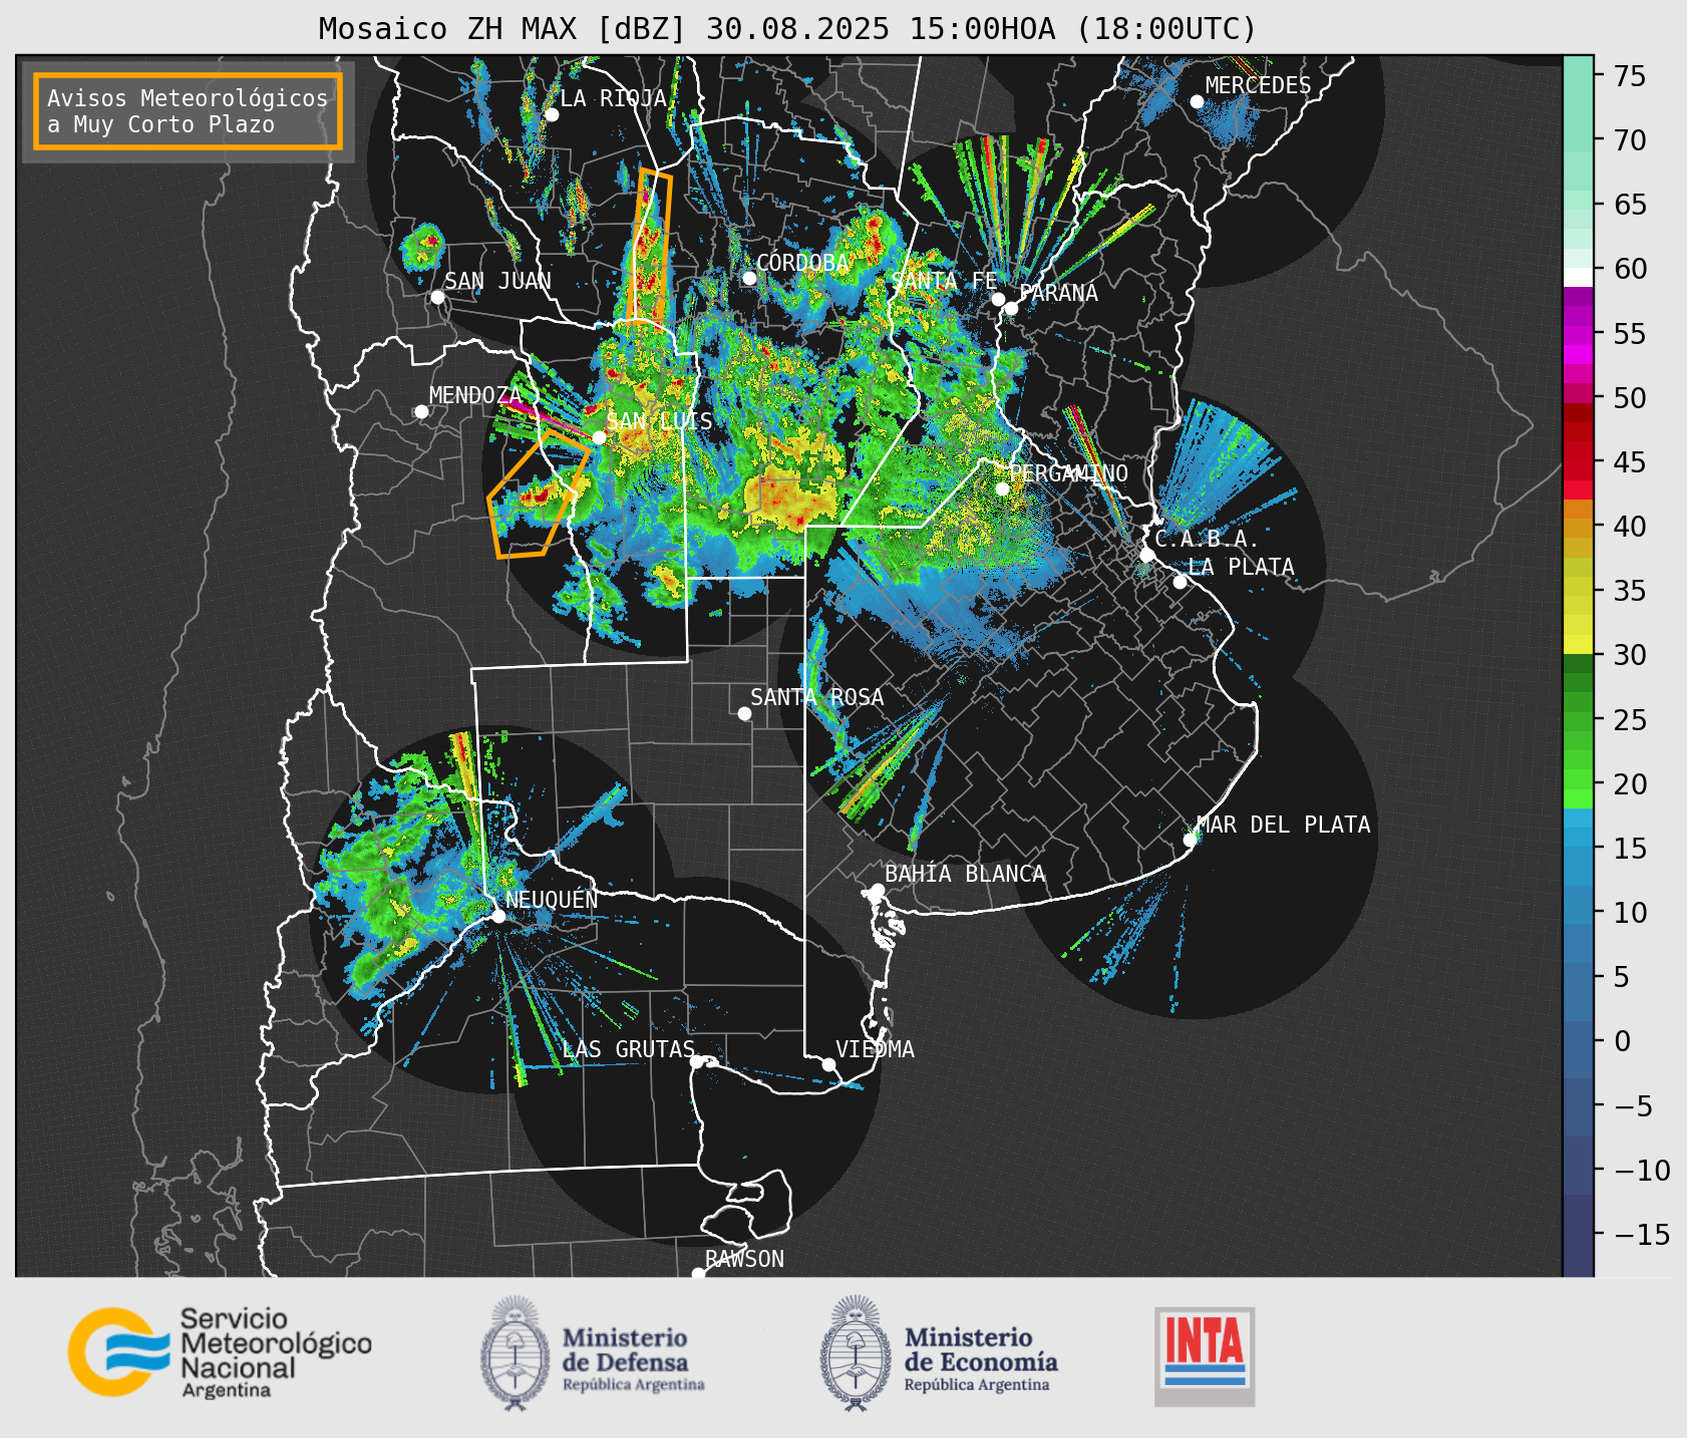Screen dimensions: 1687x1438
Task: Select the NEUQUÉN city label
Action: [551, 899]
